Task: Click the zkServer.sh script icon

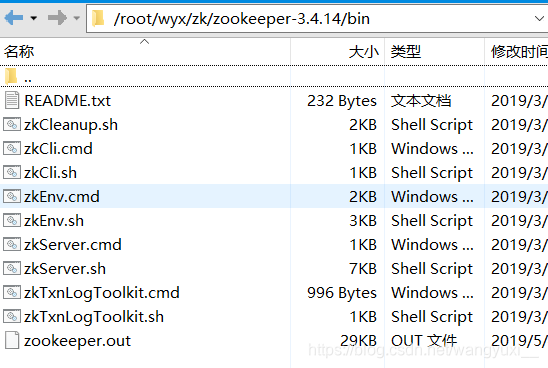Action: click(12, 268)
